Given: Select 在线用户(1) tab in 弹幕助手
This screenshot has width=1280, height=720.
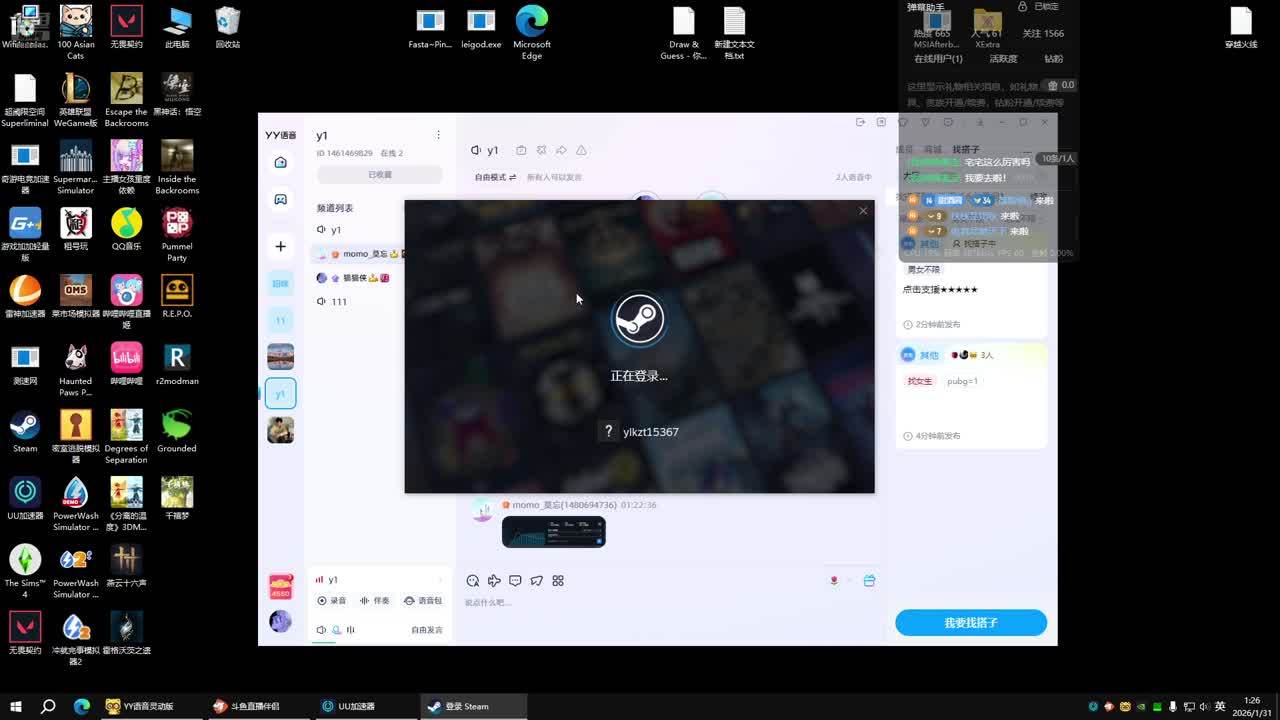Looking at the screenshot, I should 938,59.
